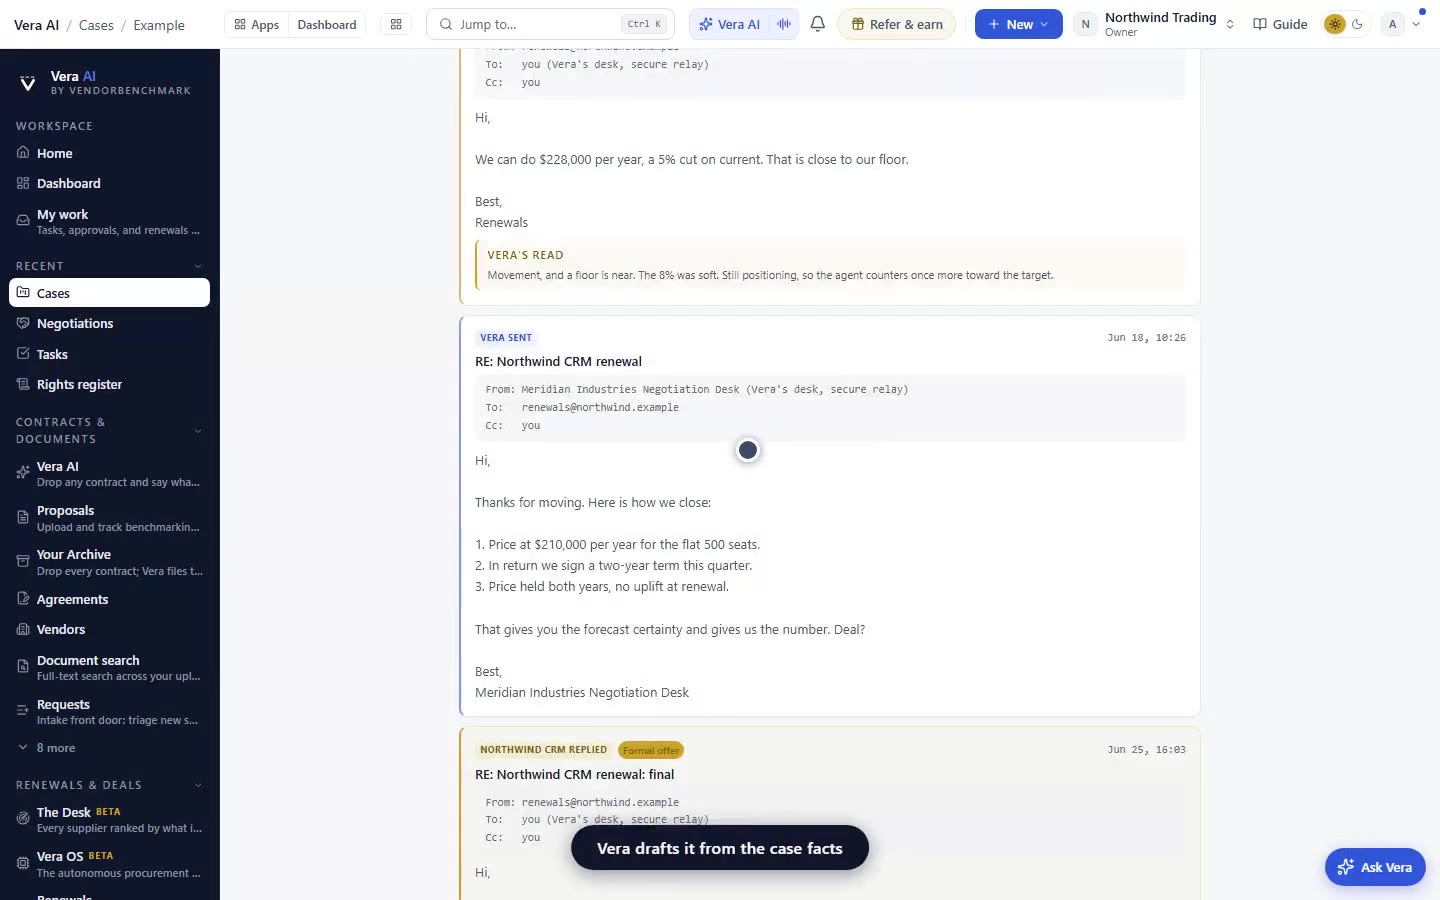
Task: Click the VERA SENT label
Action: tap(506, 338)
